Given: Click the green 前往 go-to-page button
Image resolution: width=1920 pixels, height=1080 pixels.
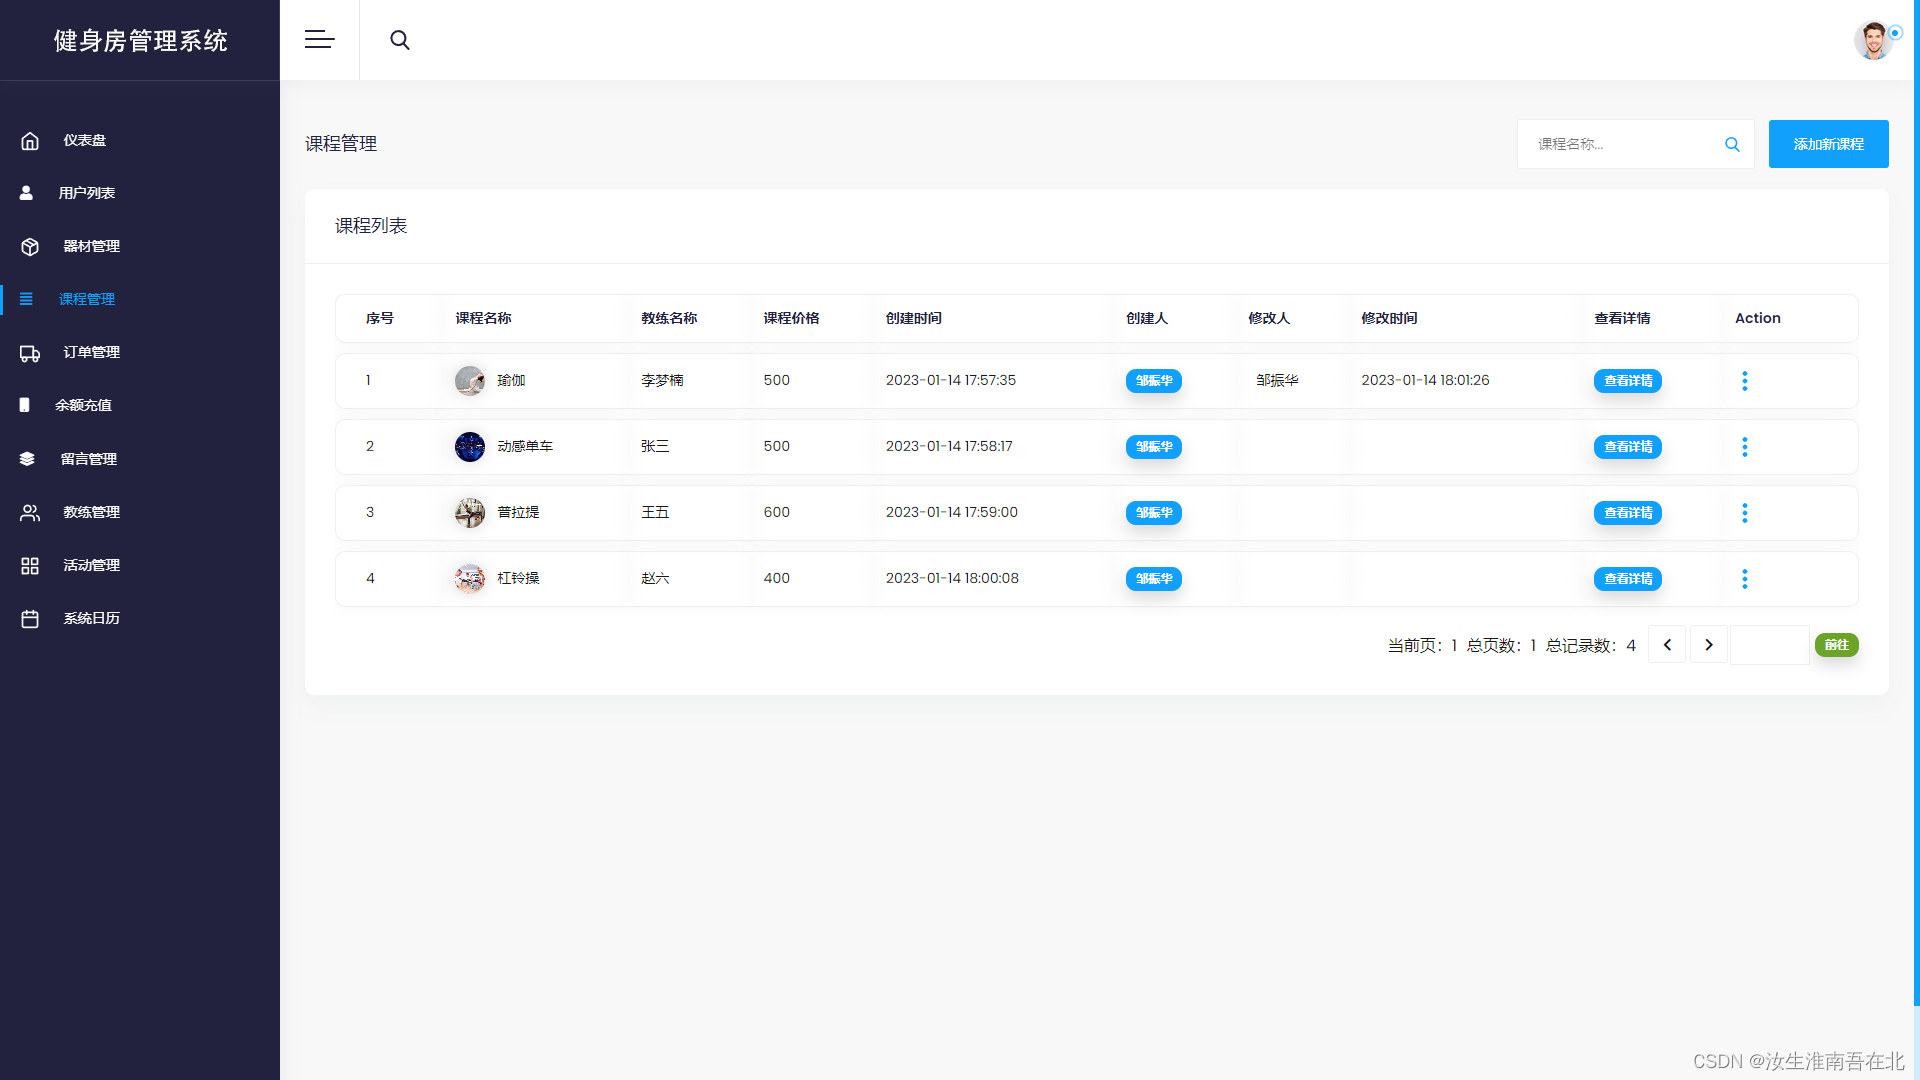Looking at the screenshot, I should [x=1836, y=645].
